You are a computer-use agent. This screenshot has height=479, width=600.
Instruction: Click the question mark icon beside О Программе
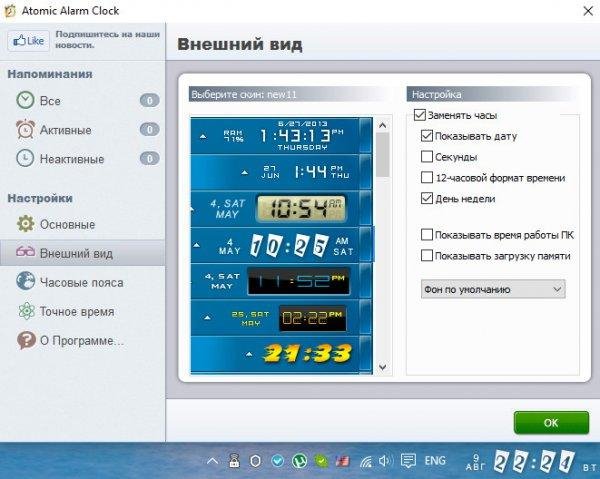pyautogui.click(x=26, y=340)
